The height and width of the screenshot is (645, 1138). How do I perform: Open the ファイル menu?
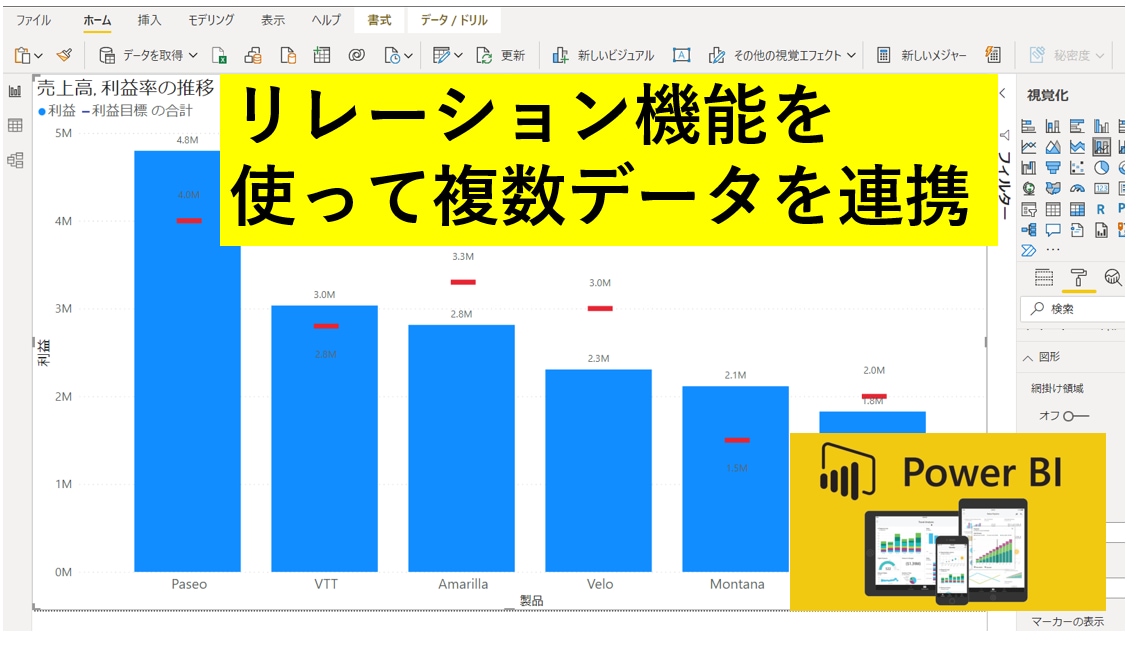[x=33, y=20]
